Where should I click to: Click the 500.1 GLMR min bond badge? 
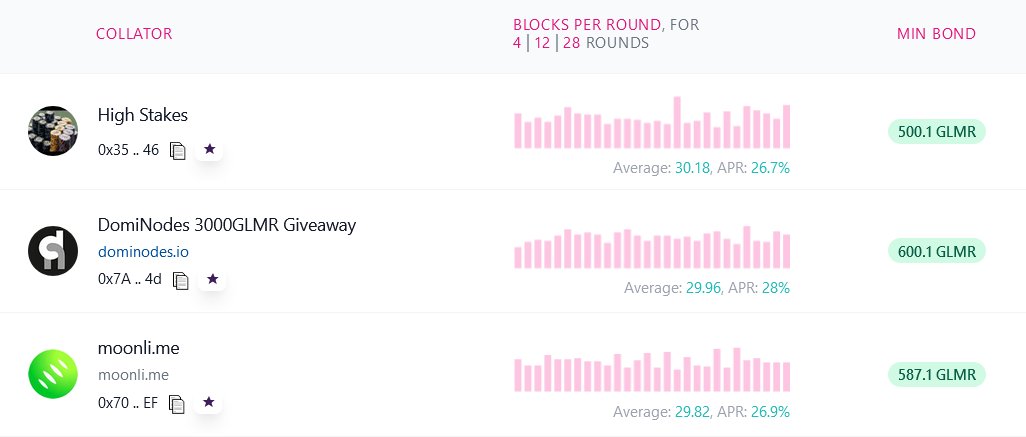pos(936,132)
